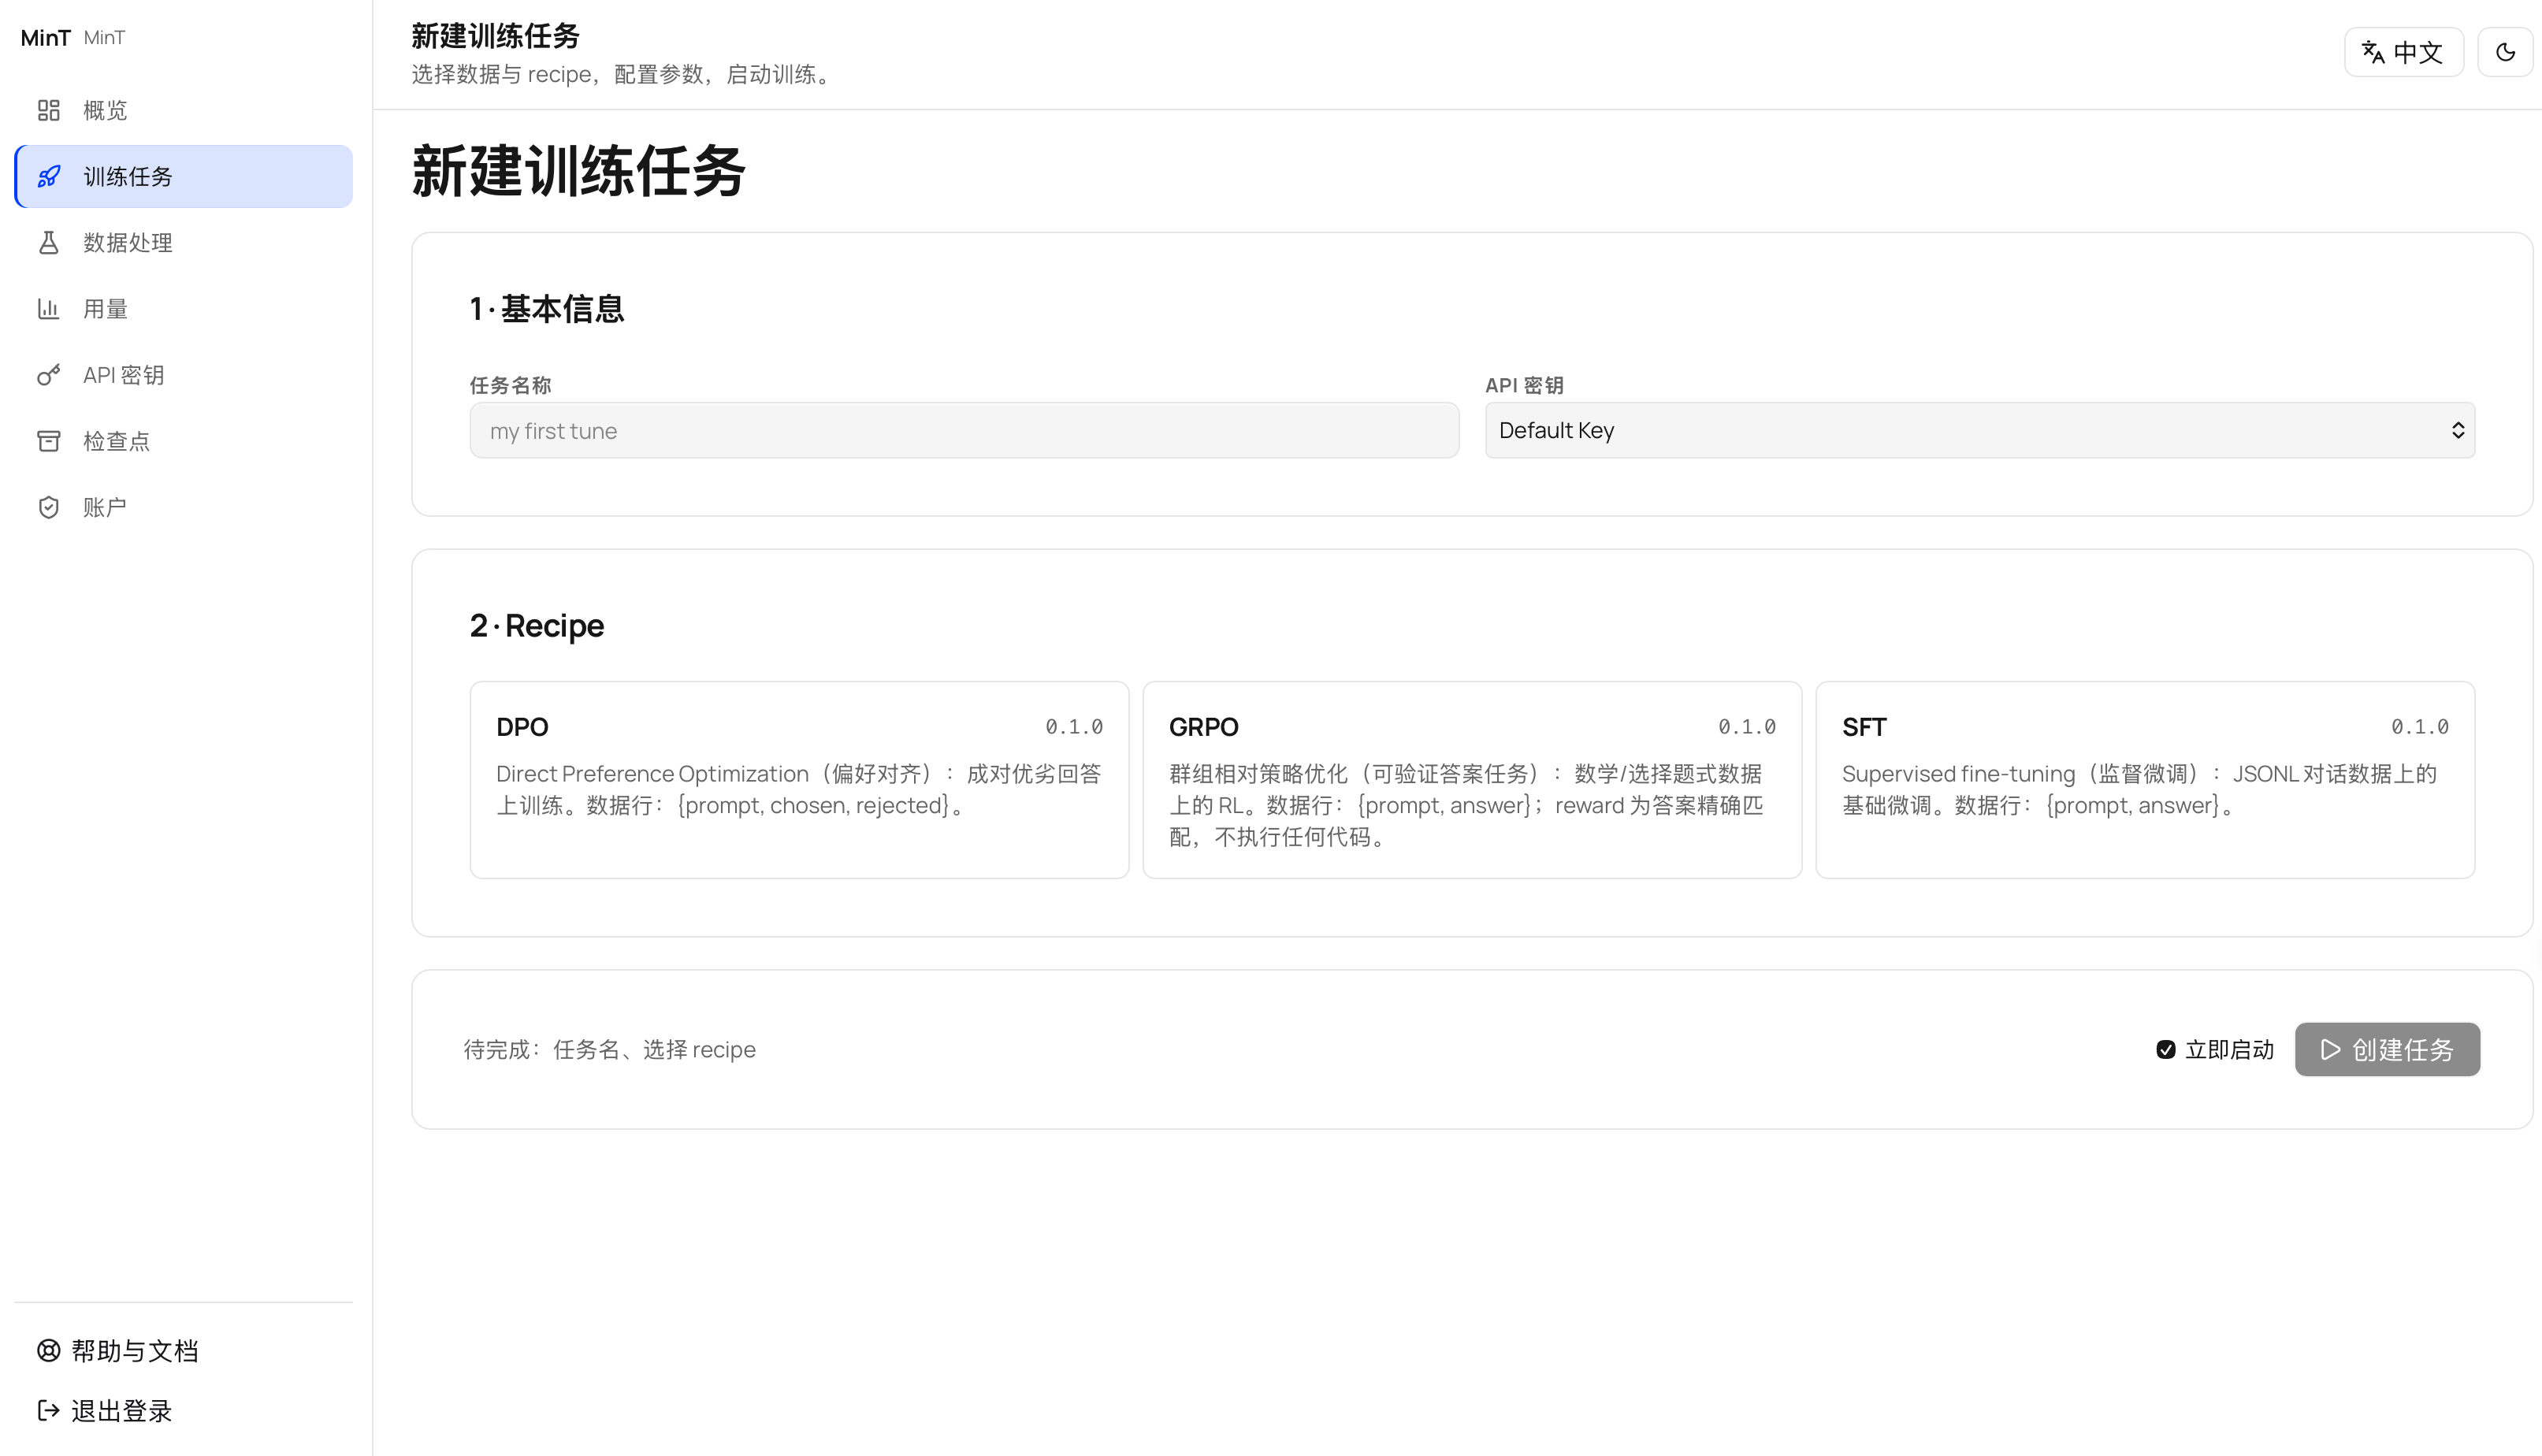The image size is (2542, 1456).
Task: Click the 0.1.0 version on DPO card
Action: [1074, 727]
